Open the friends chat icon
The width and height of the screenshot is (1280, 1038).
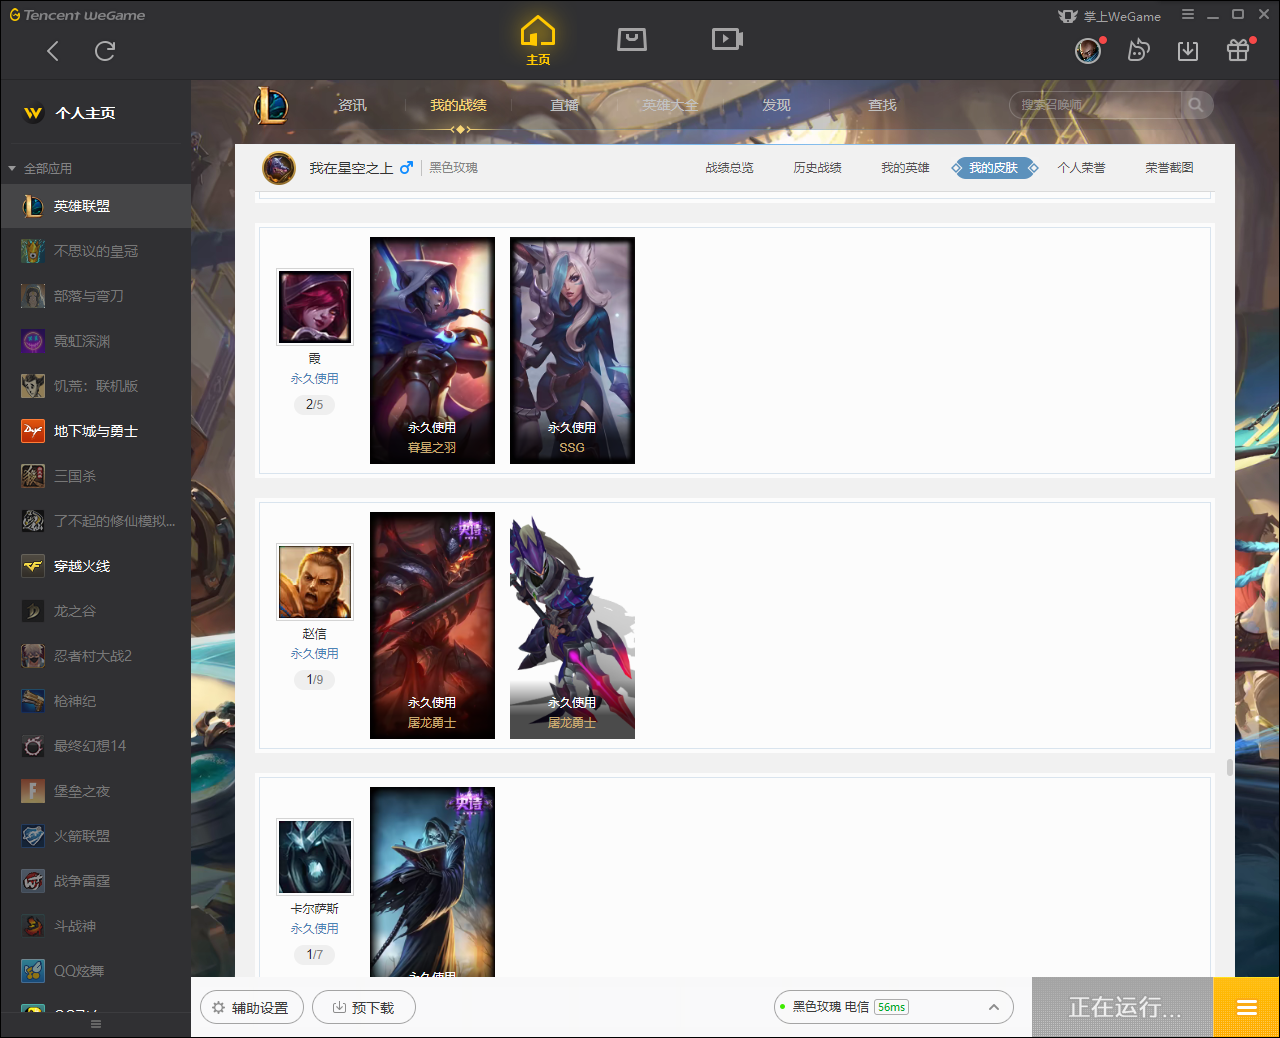point(1138,50)
